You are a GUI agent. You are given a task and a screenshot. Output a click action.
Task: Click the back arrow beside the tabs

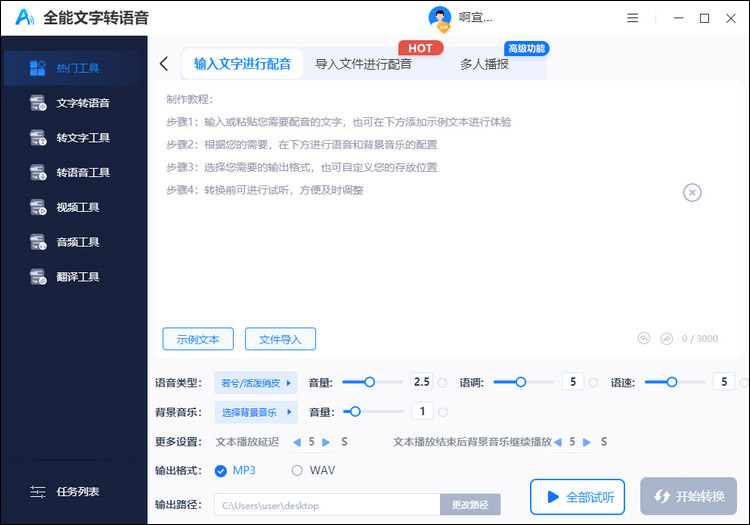click(x=164, y=64)
